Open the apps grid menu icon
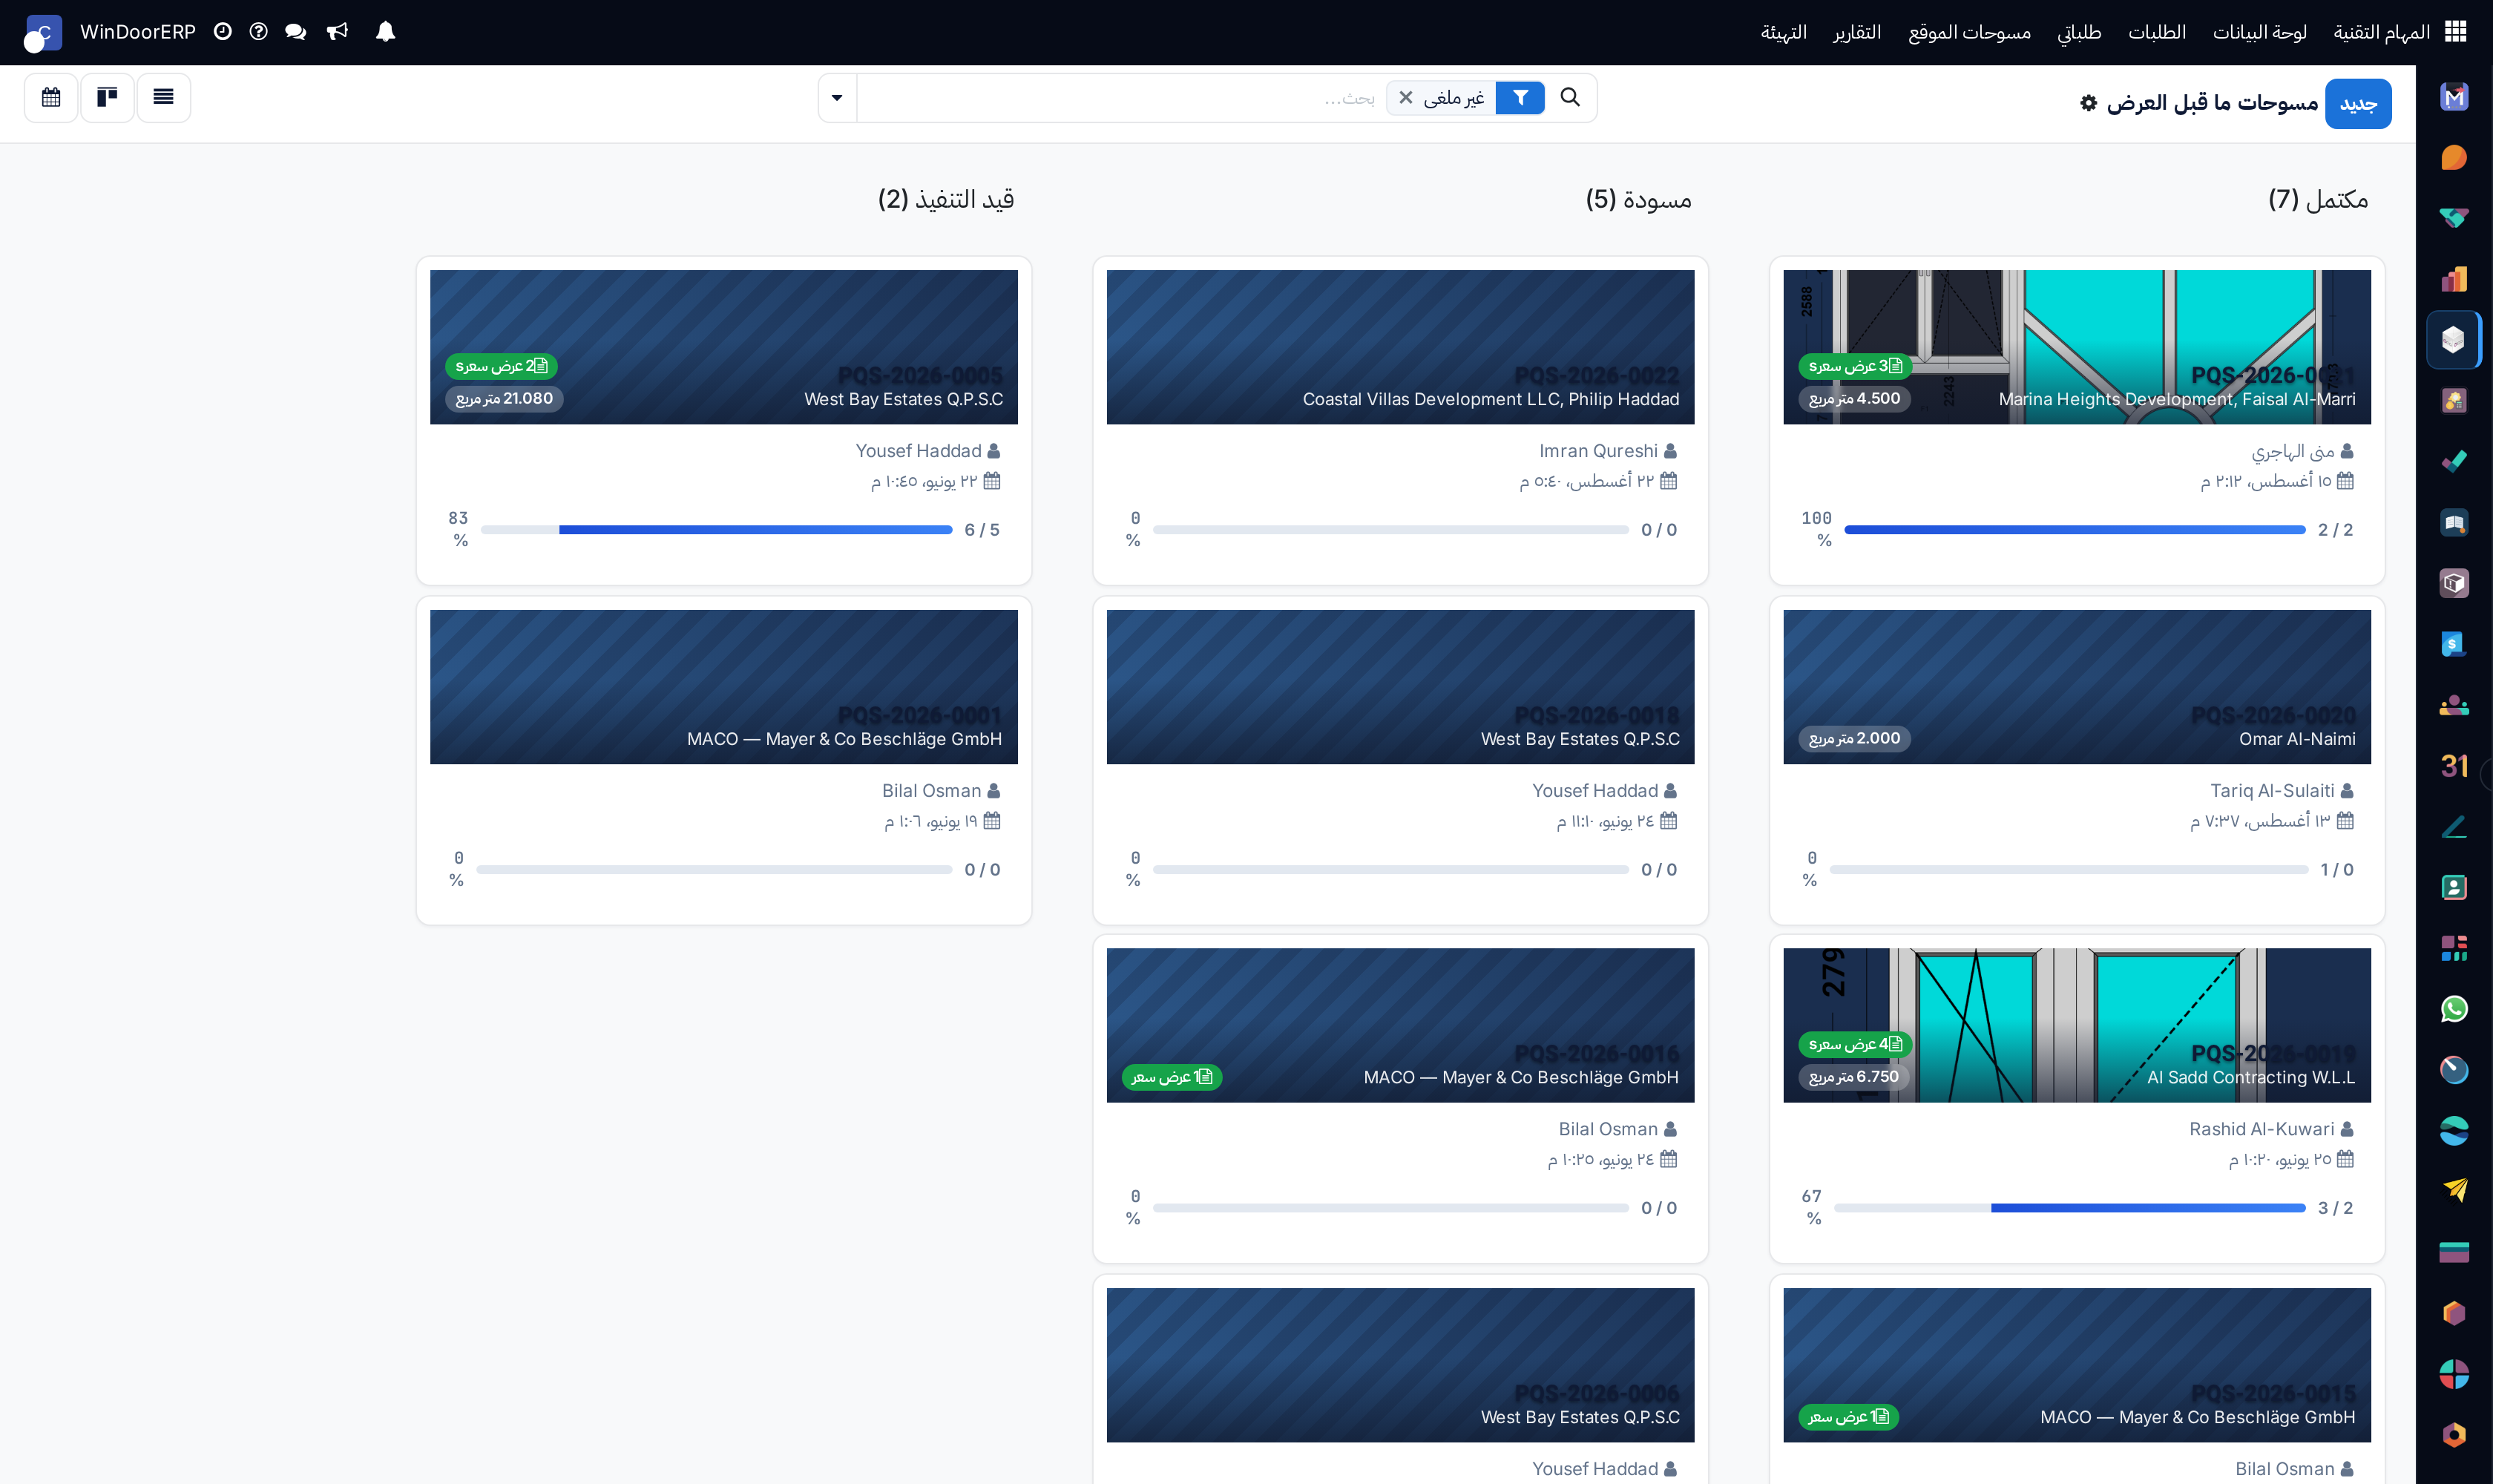 pos(2455,32)
